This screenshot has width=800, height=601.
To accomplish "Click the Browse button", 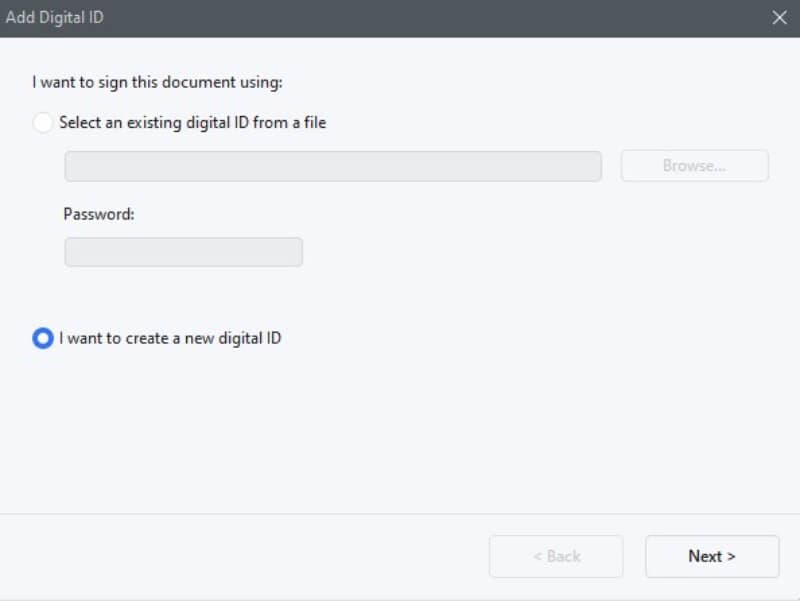I will [x=694, y=166].
